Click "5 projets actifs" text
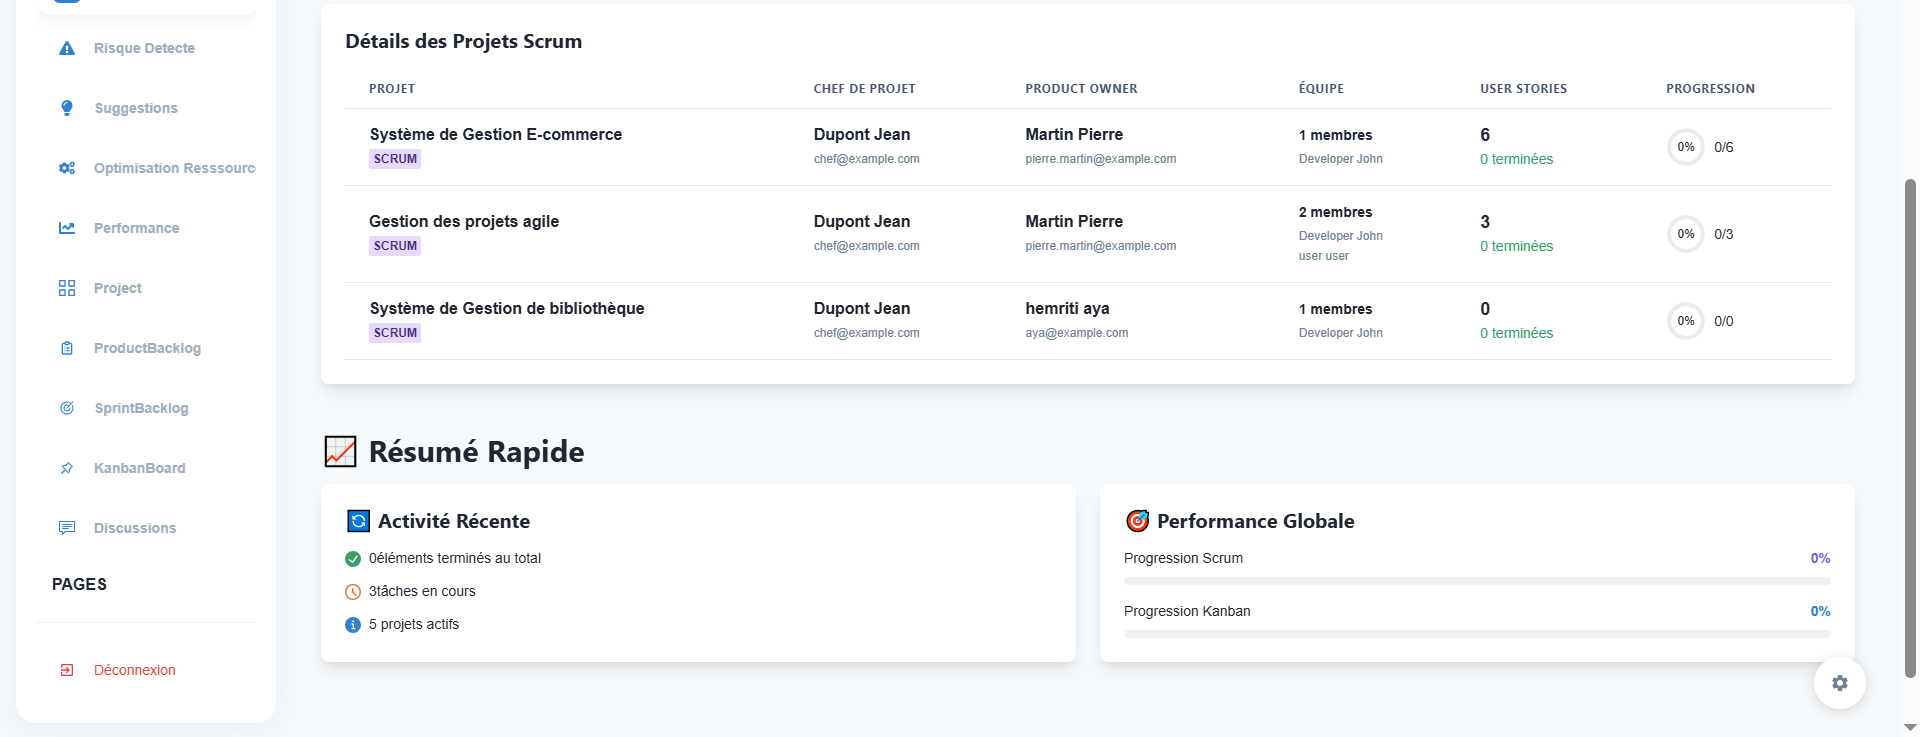Screen dimensions: 1920x737 coord(414,624)
